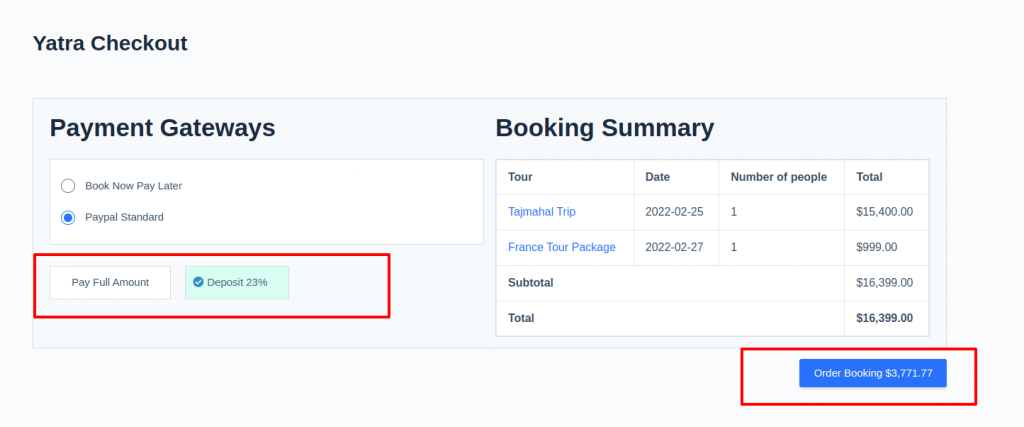Screen dimensions: 1024x427
Task: Click the $15,400.00 total cell
Action: [884, 212]
